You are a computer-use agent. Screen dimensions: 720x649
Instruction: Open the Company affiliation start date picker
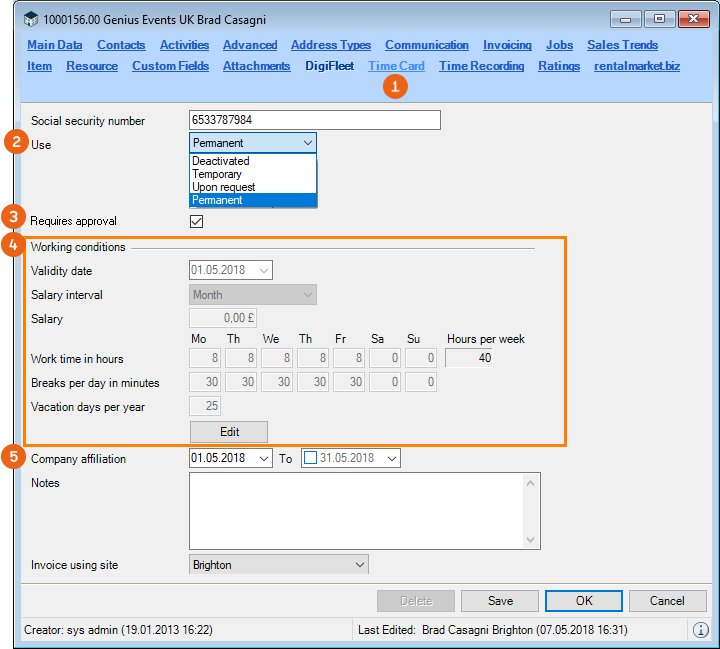coord(264,458)
